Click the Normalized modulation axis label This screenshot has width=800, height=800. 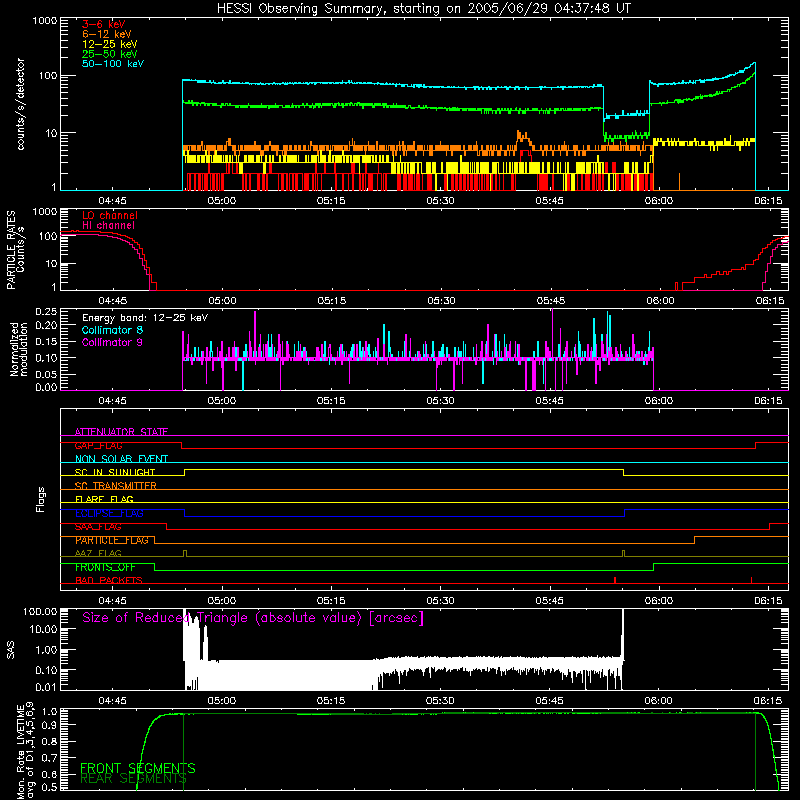click(19, 349)
